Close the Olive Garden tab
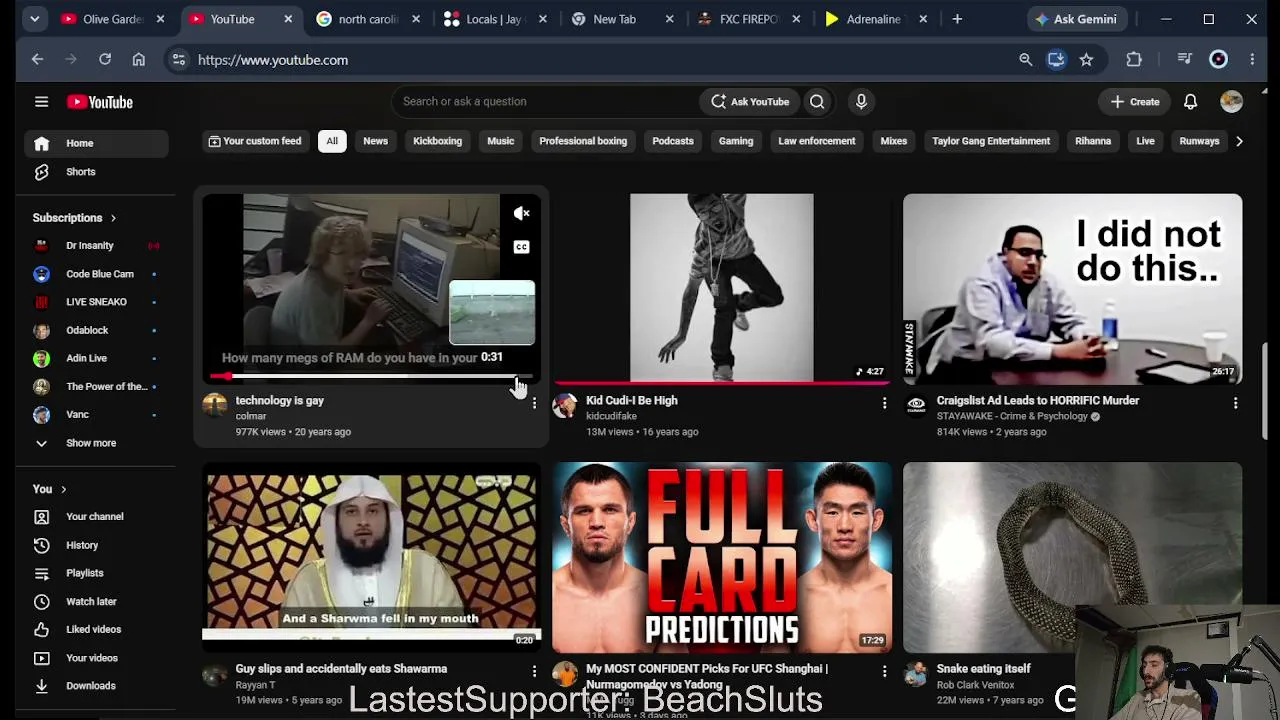 (160, 19)
